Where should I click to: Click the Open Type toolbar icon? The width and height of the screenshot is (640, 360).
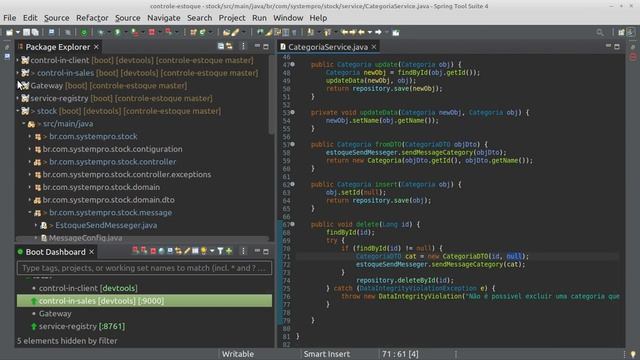click(x=226, y=32)
